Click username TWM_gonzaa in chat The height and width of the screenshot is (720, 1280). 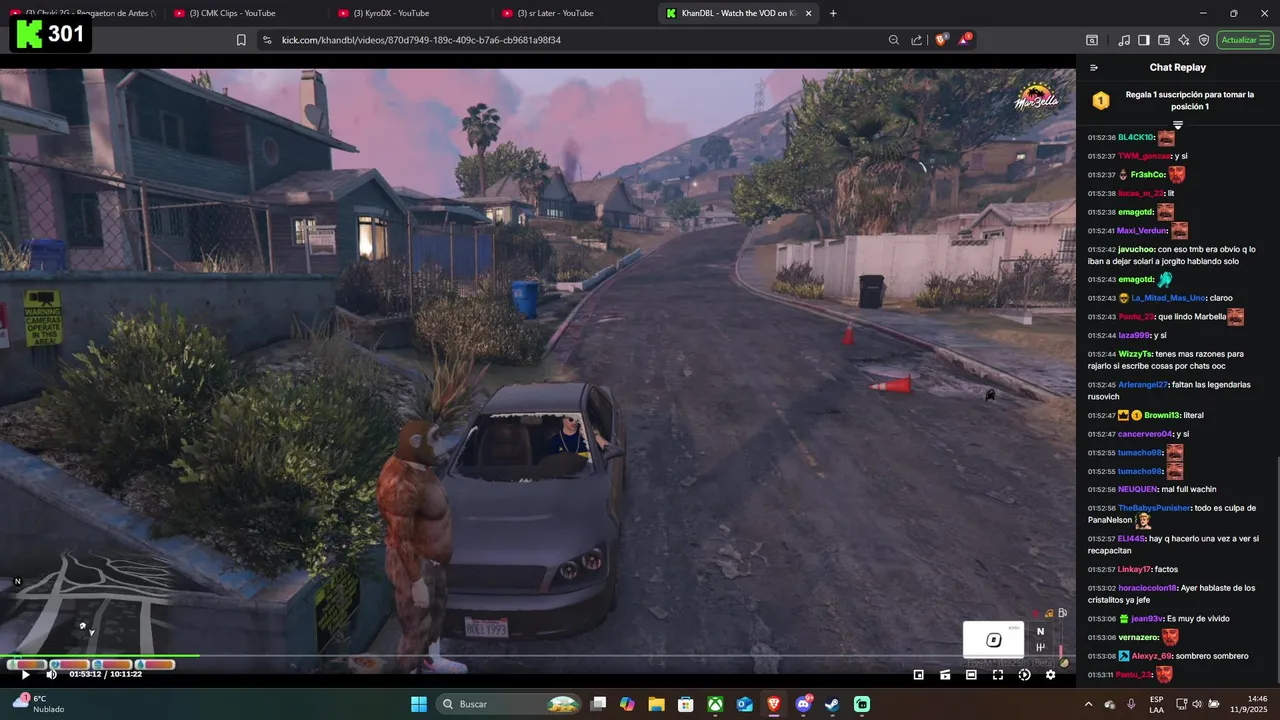tap(1144, 156)
